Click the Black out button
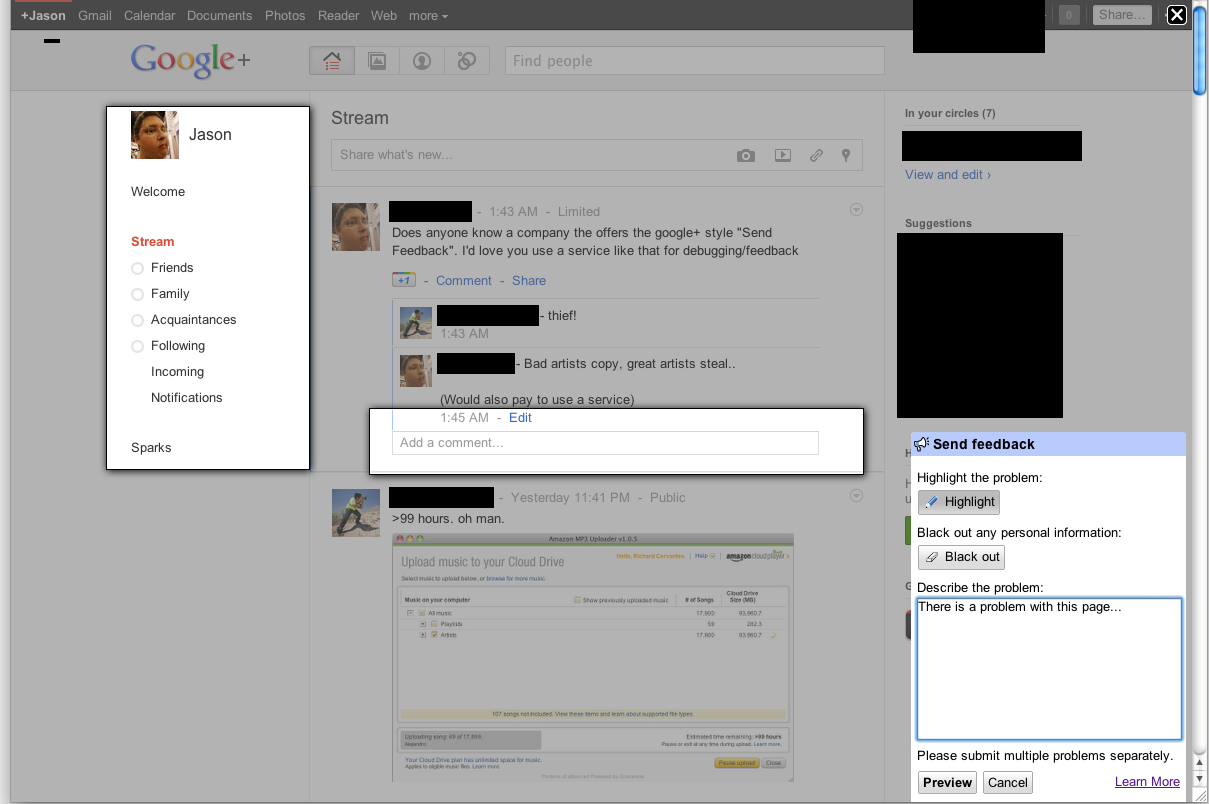This screenshot has width=1209, height=804. coord(961,557)
